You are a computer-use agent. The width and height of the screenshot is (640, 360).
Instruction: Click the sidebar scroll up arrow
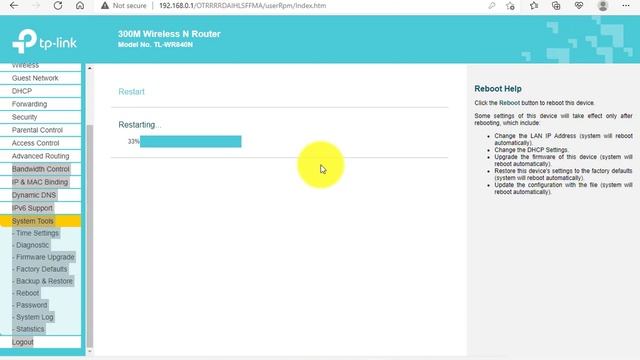point(89,68)
